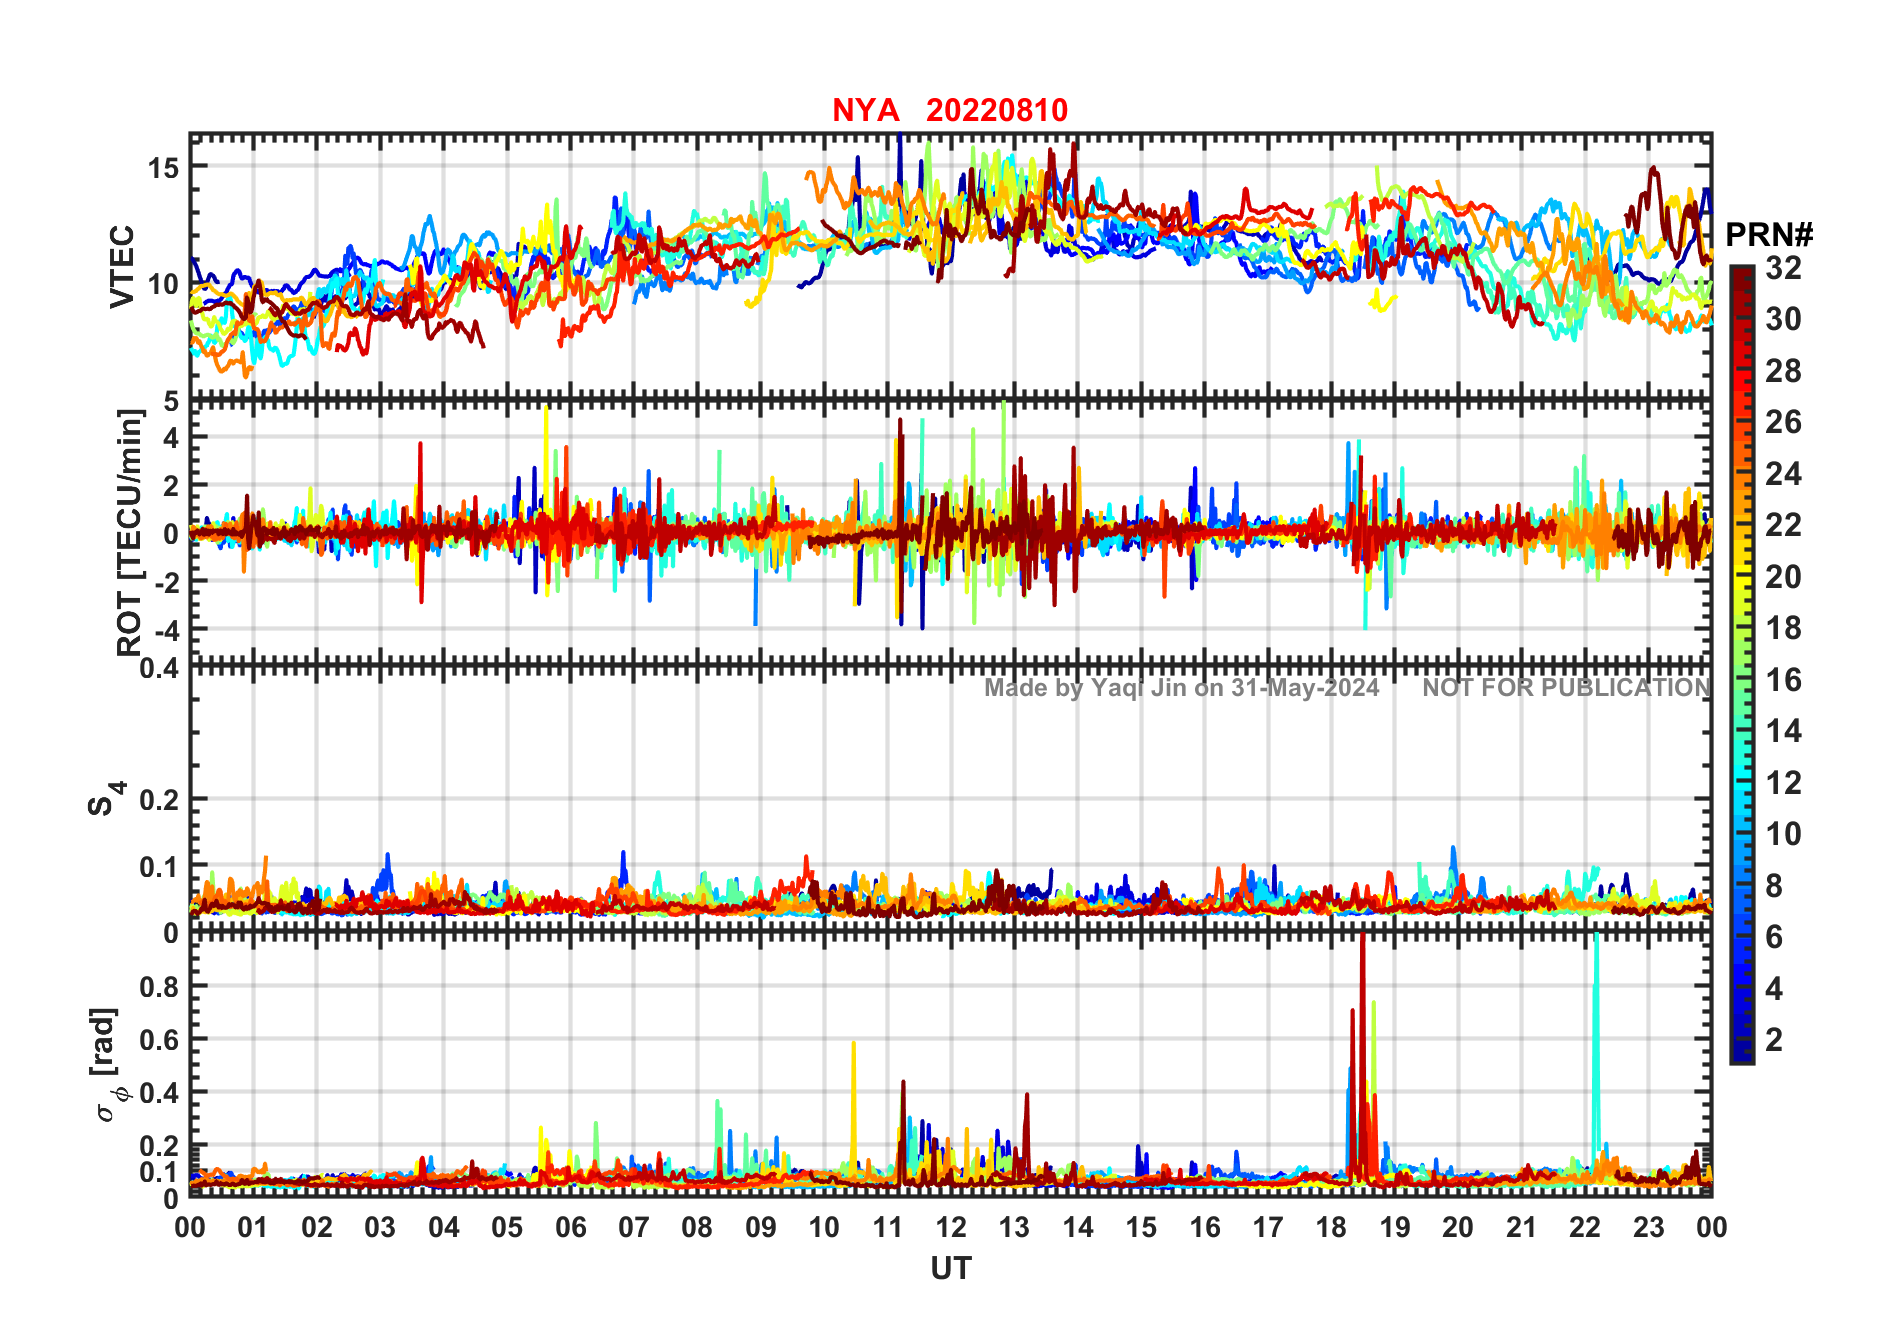Click VTEC axis tick value "15"
This screenshot has width=1902, height=1330.
pyautogui.click(x=163, y=167)
